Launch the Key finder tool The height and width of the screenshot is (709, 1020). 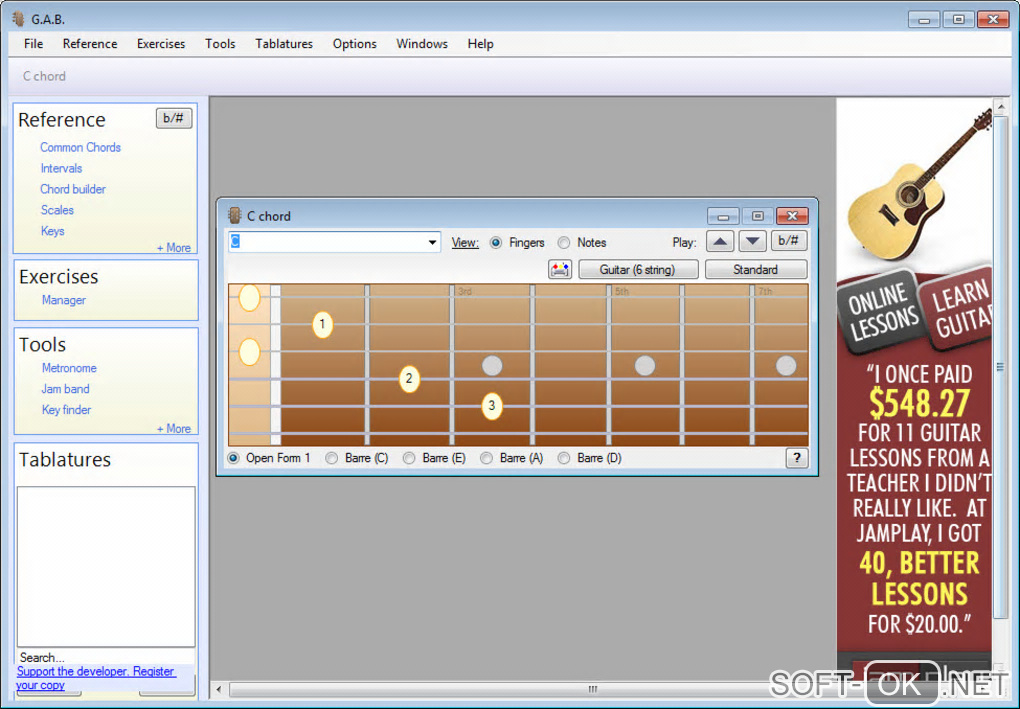(66, 410)
